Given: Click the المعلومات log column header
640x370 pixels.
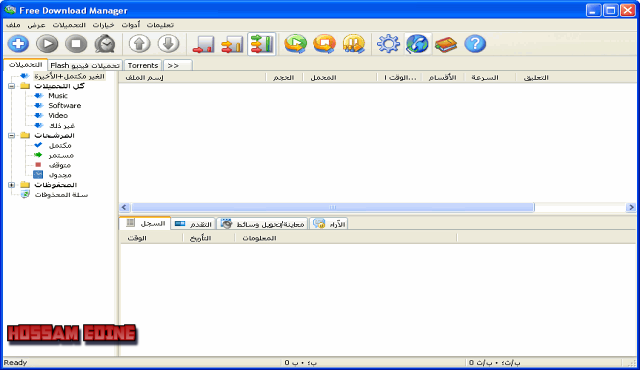Looking at the screenshot, I should click(x=346, y=238).
